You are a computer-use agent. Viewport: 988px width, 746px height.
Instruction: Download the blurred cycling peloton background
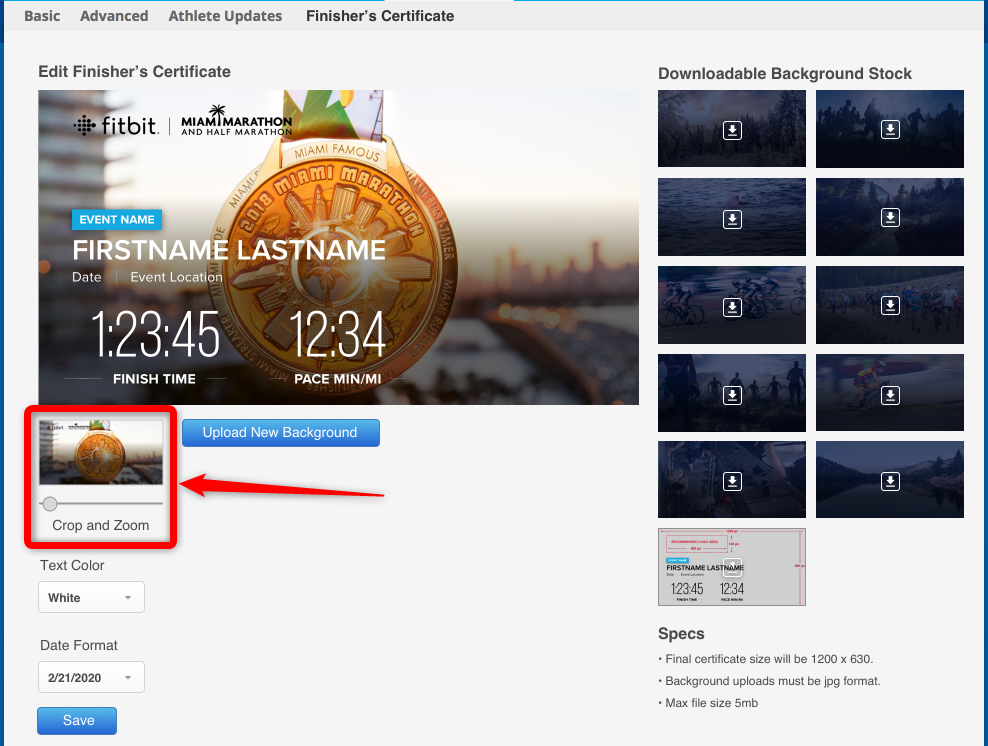[732, 307]
